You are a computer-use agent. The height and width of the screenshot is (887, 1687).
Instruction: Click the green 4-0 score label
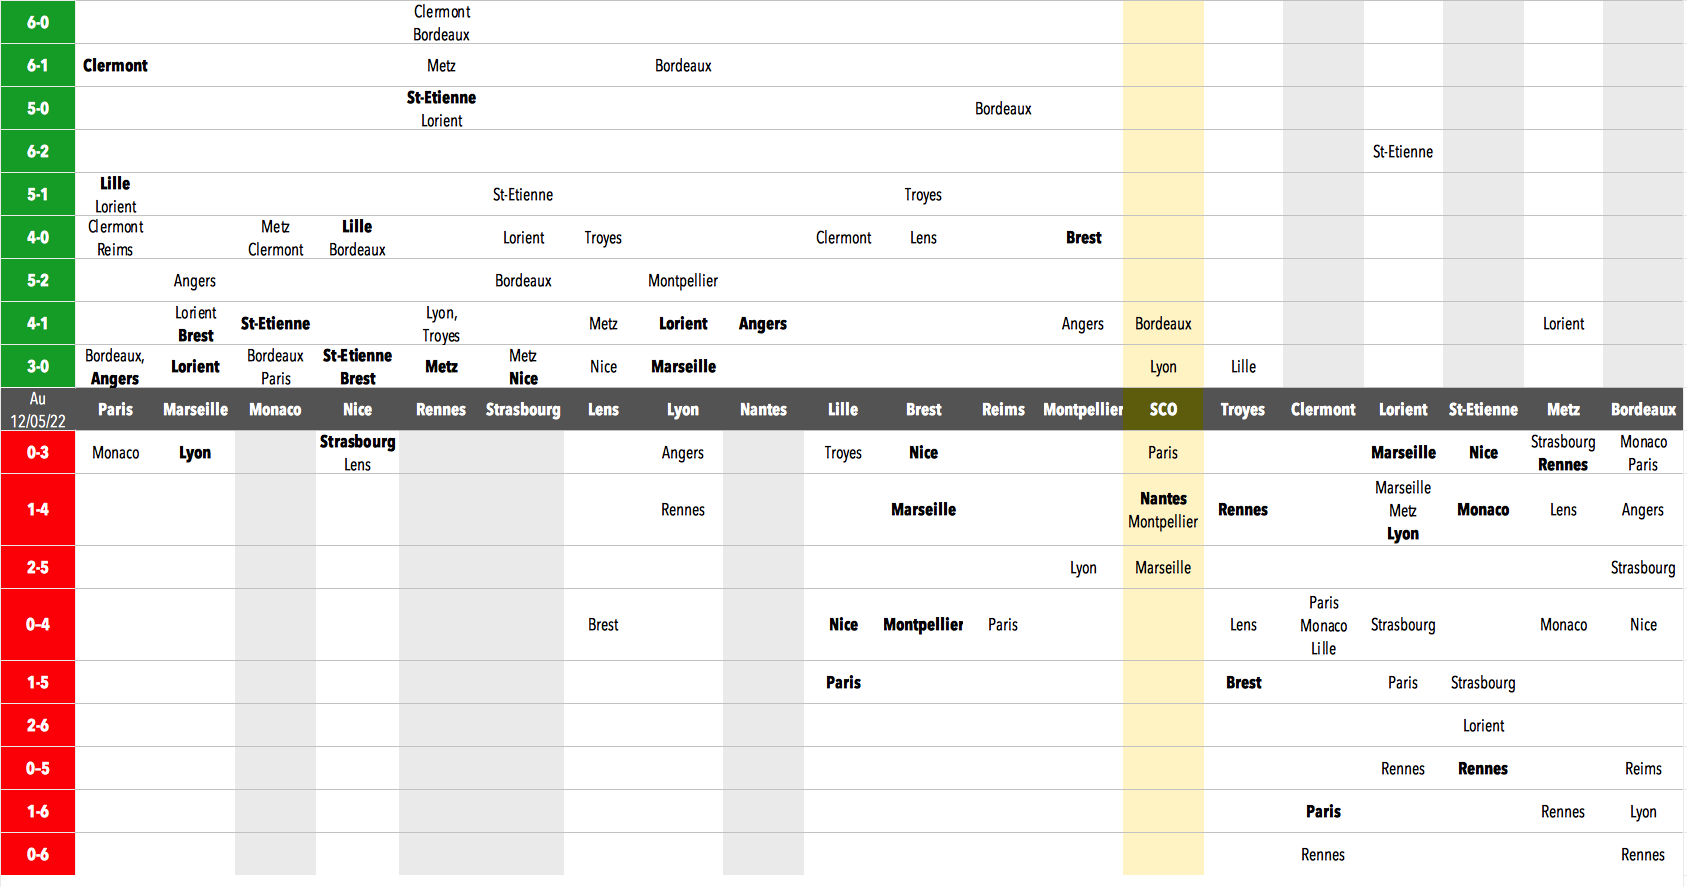point(38,238)
